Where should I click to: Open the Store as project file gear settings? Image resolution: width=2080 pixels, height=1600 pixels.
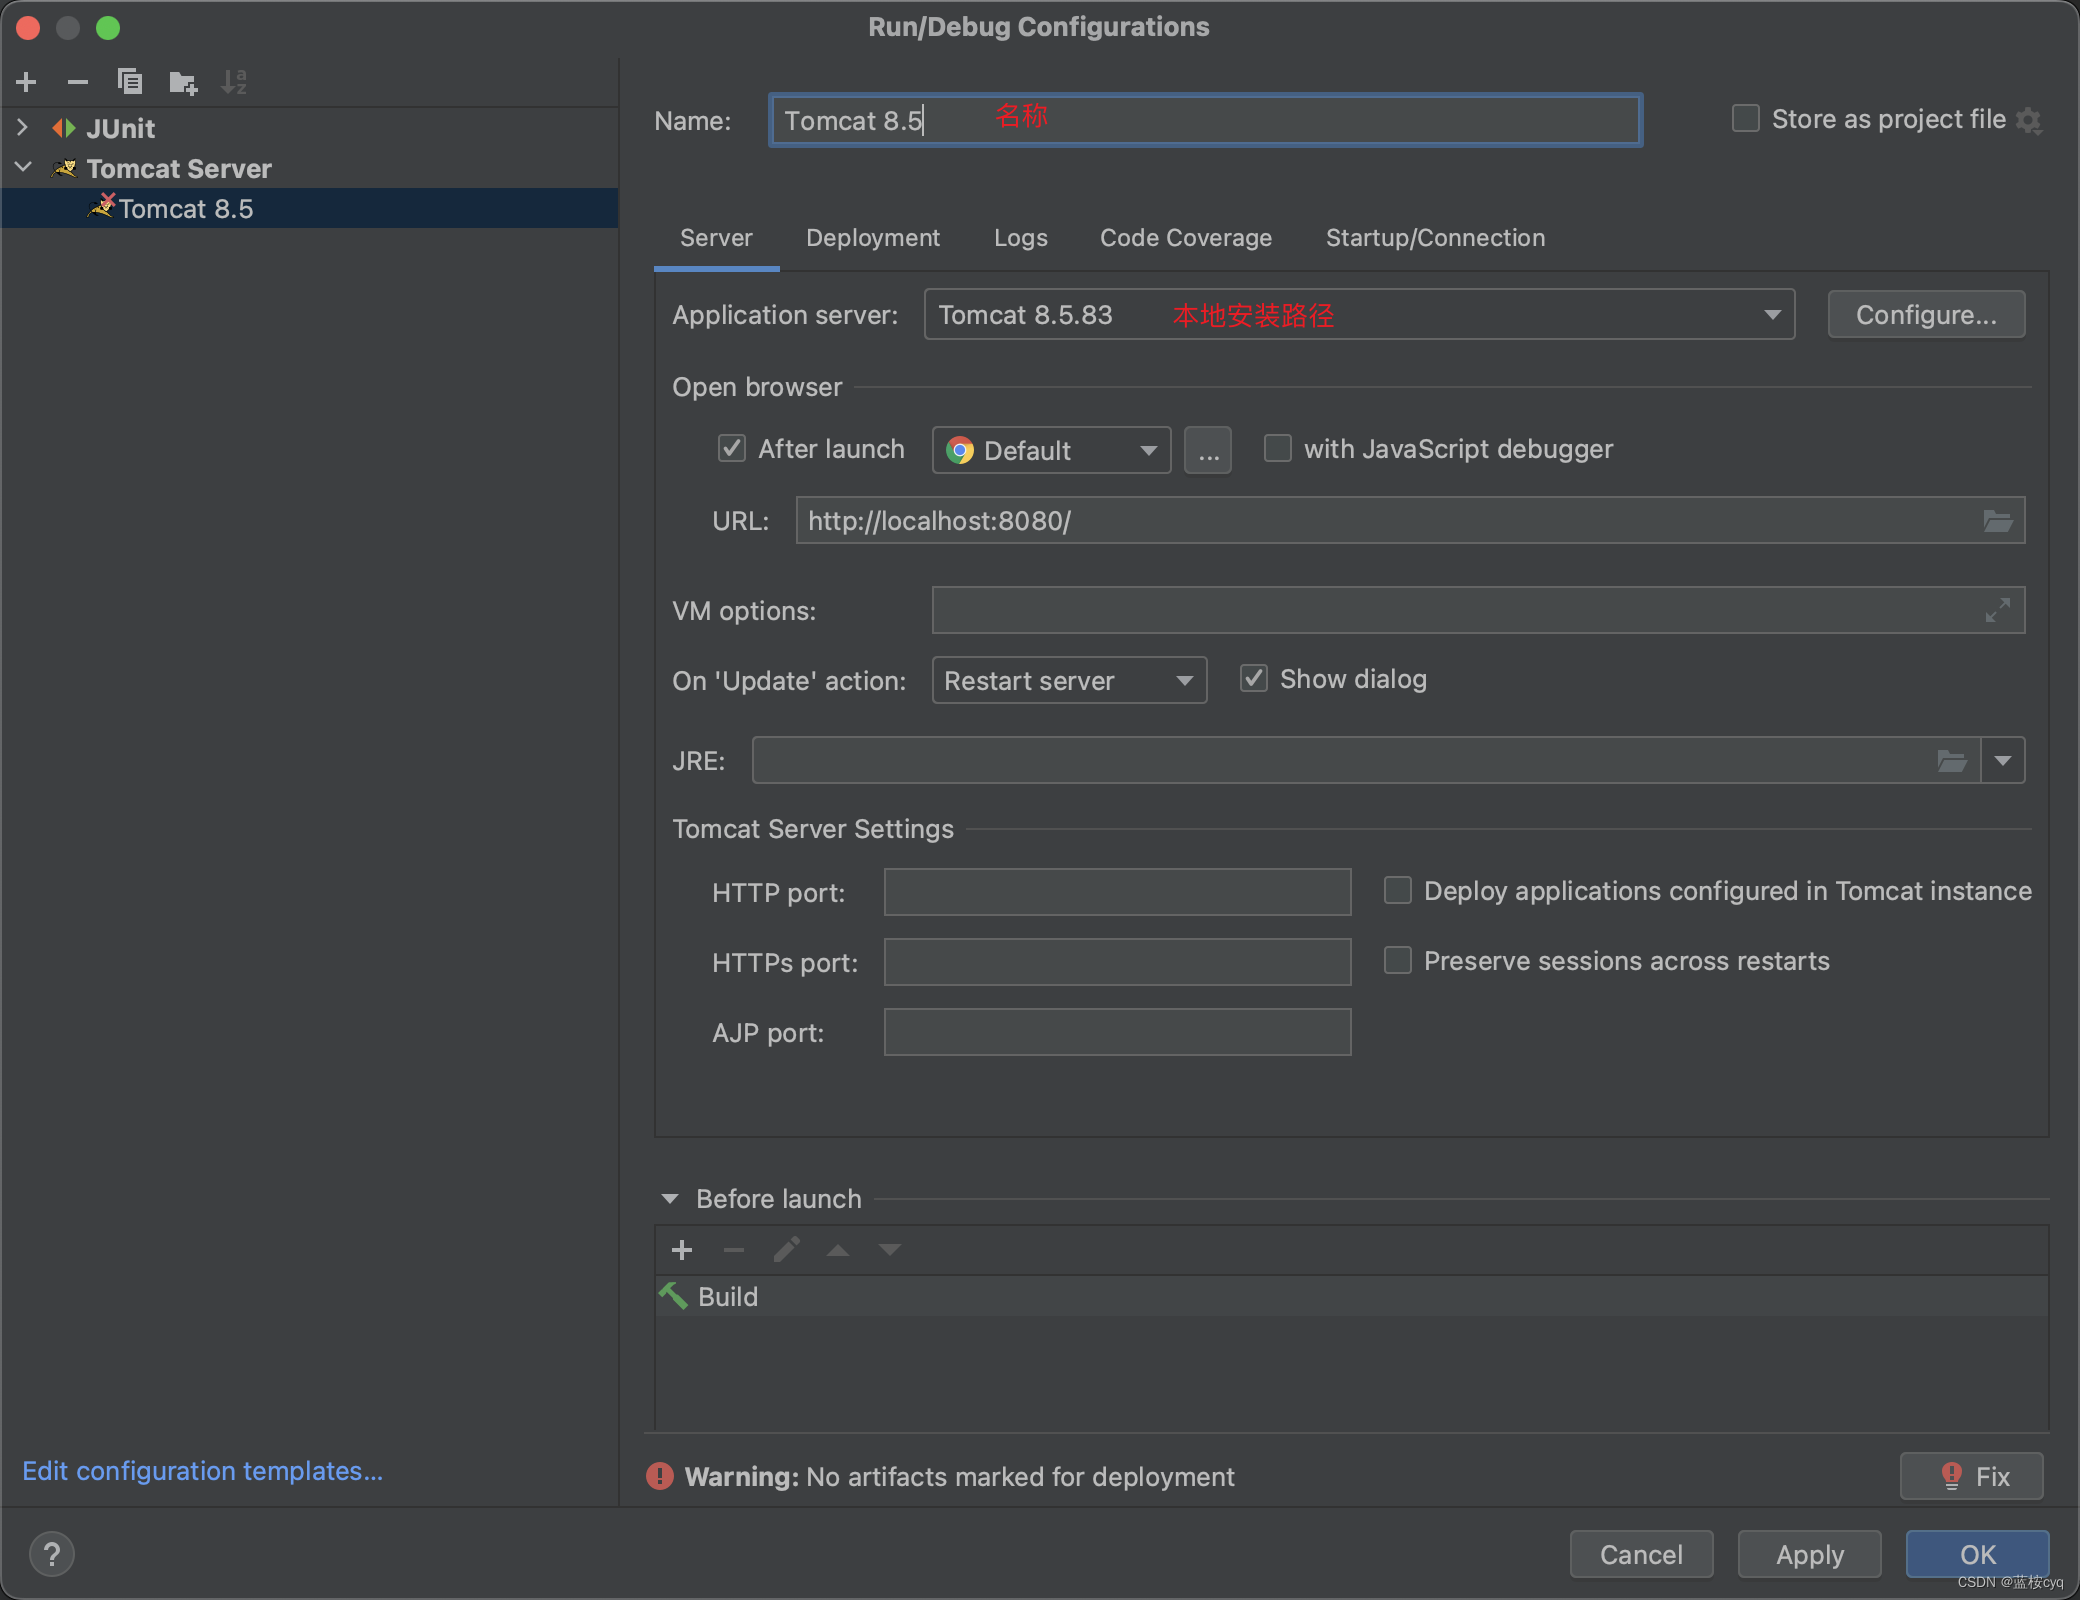point(2028,120)
